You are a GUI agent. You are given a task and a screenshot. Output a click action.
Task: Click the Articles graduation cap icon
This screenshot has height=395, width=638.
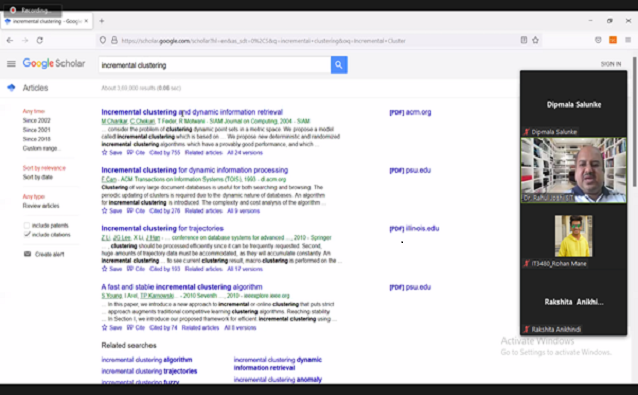pos(11,87)
